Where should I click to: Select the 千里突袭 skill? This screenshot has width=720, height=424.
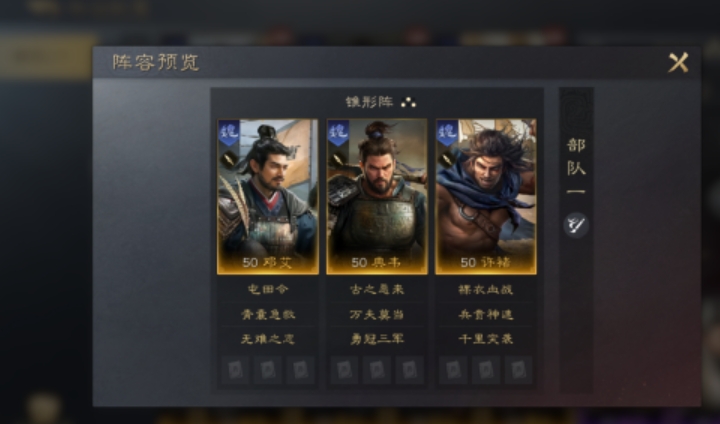(486, 339)
